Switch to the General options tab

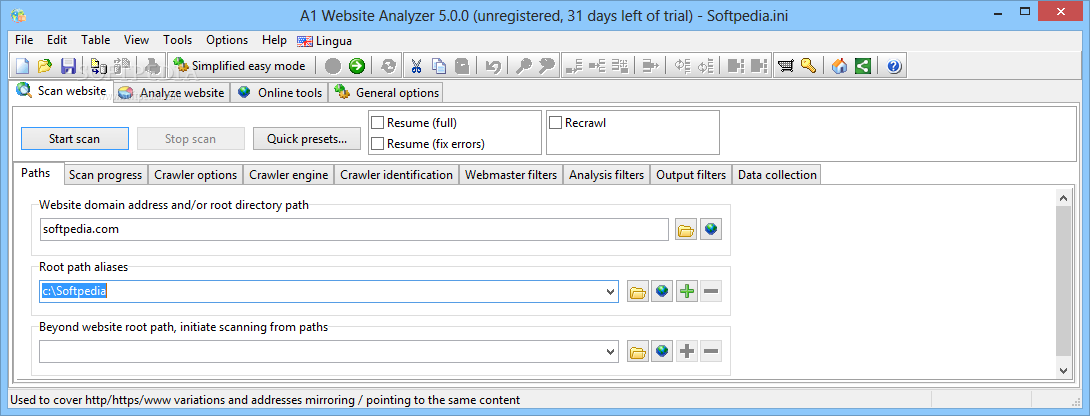click(387, 93)
